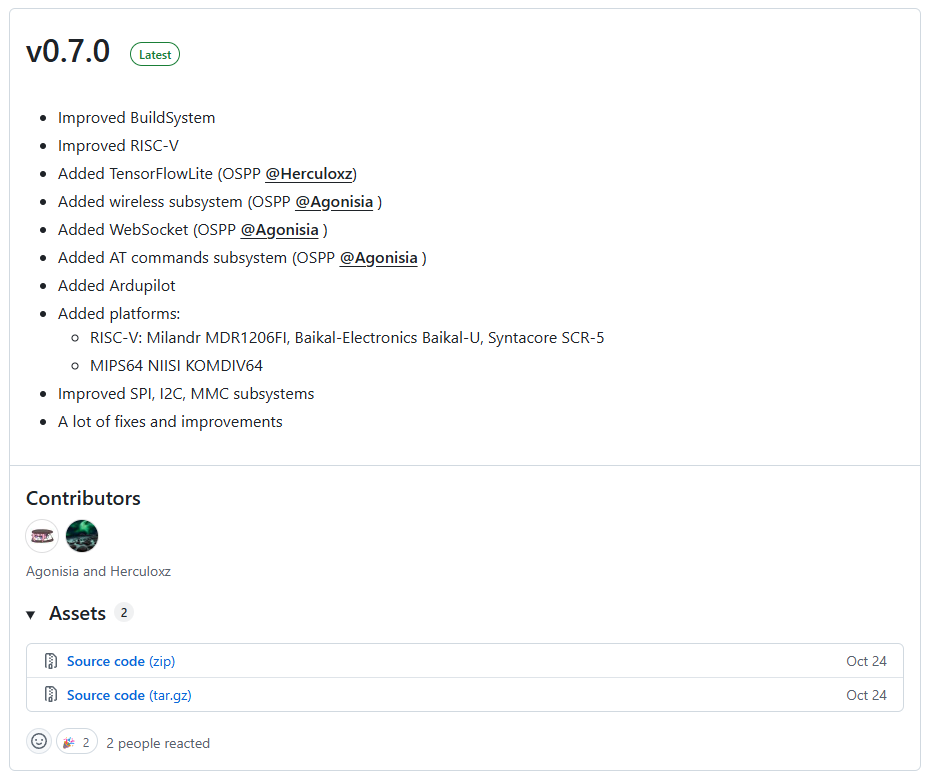936x780 pixels.
Task: Open the white contributor avatar
Action: pos(42,536)
